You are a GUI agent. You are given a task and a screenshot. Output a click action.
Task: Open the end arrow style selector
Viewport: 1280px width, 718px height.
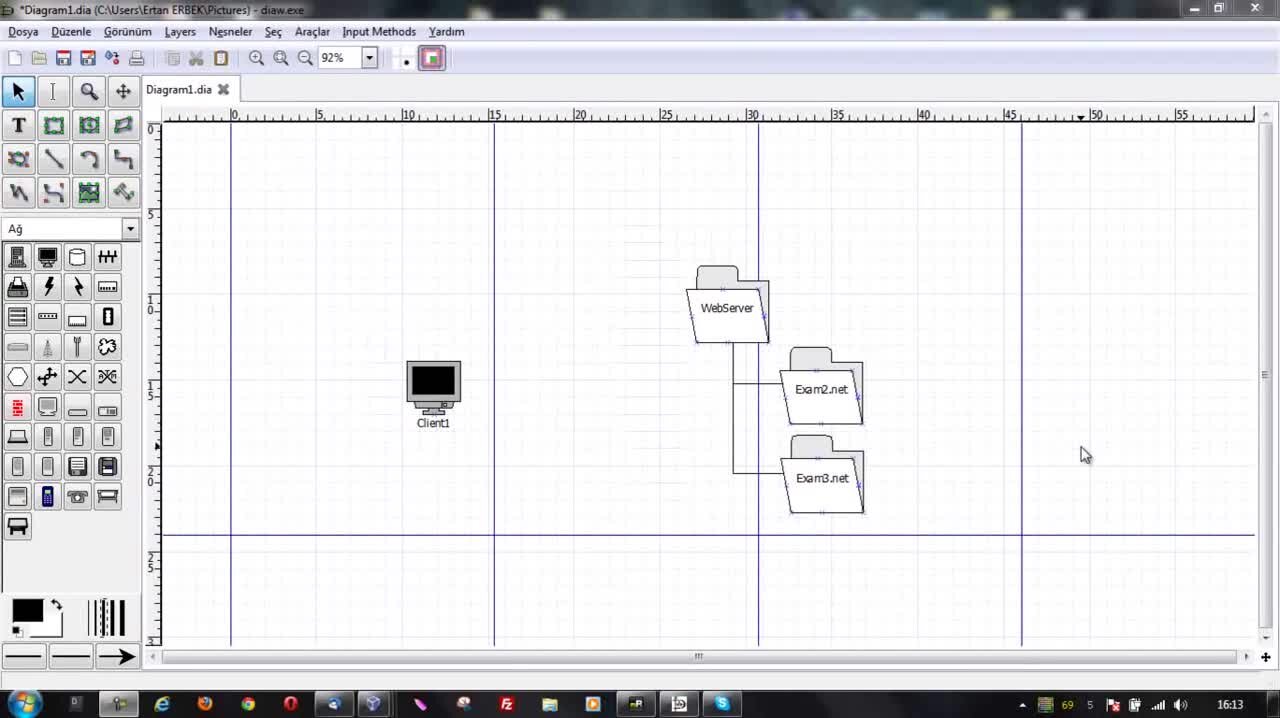pyautogui.click(x=117, y=657)
